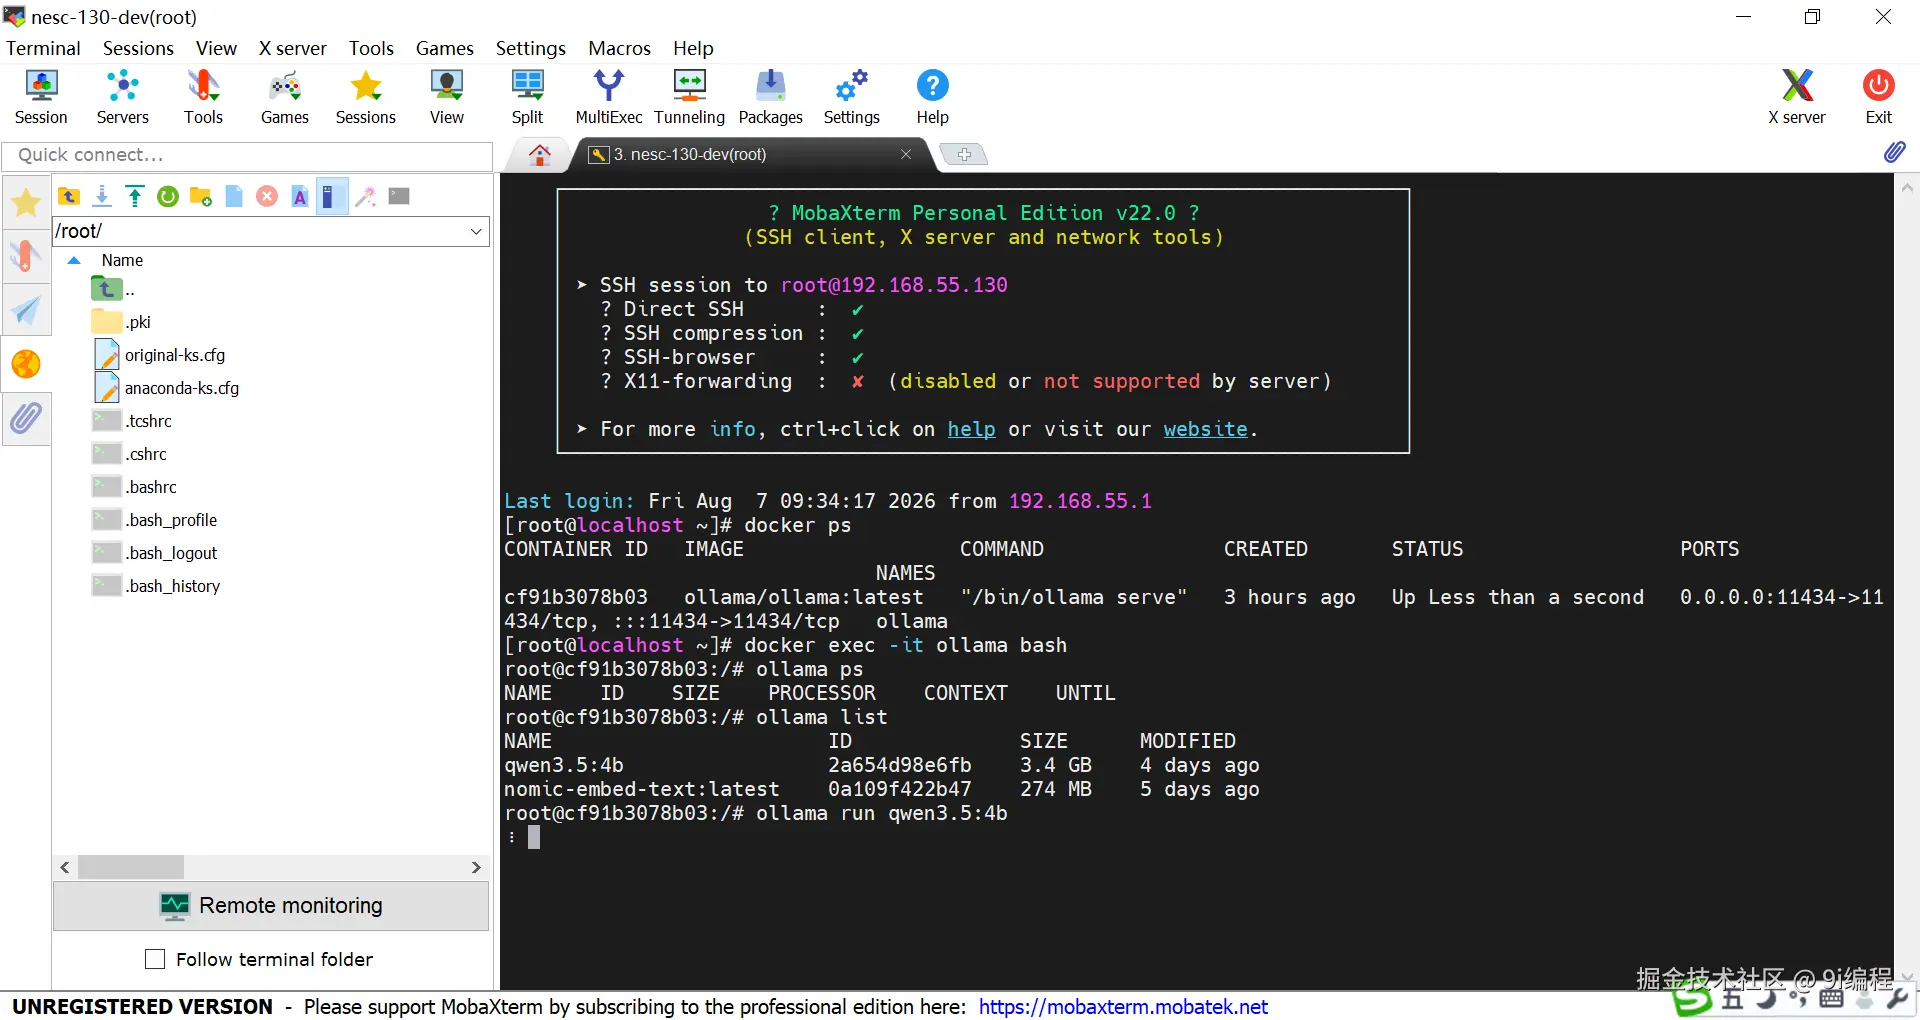Download selected files in SFTP toolbar
1920x1020 pixels.
pos(101,196)
